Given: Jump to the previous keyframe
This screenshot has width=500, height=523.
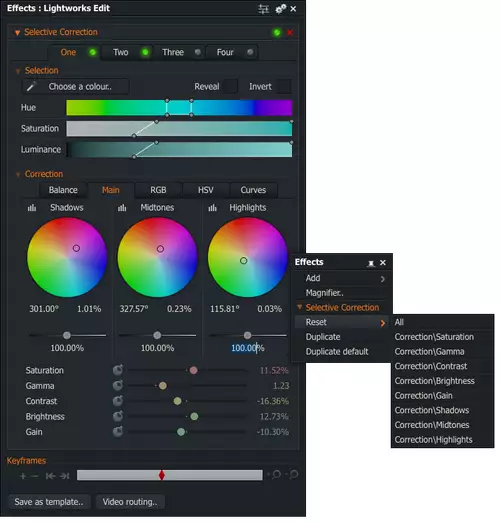Looking at the screenshot, I should pyautogui.click(x=50, y=476).
